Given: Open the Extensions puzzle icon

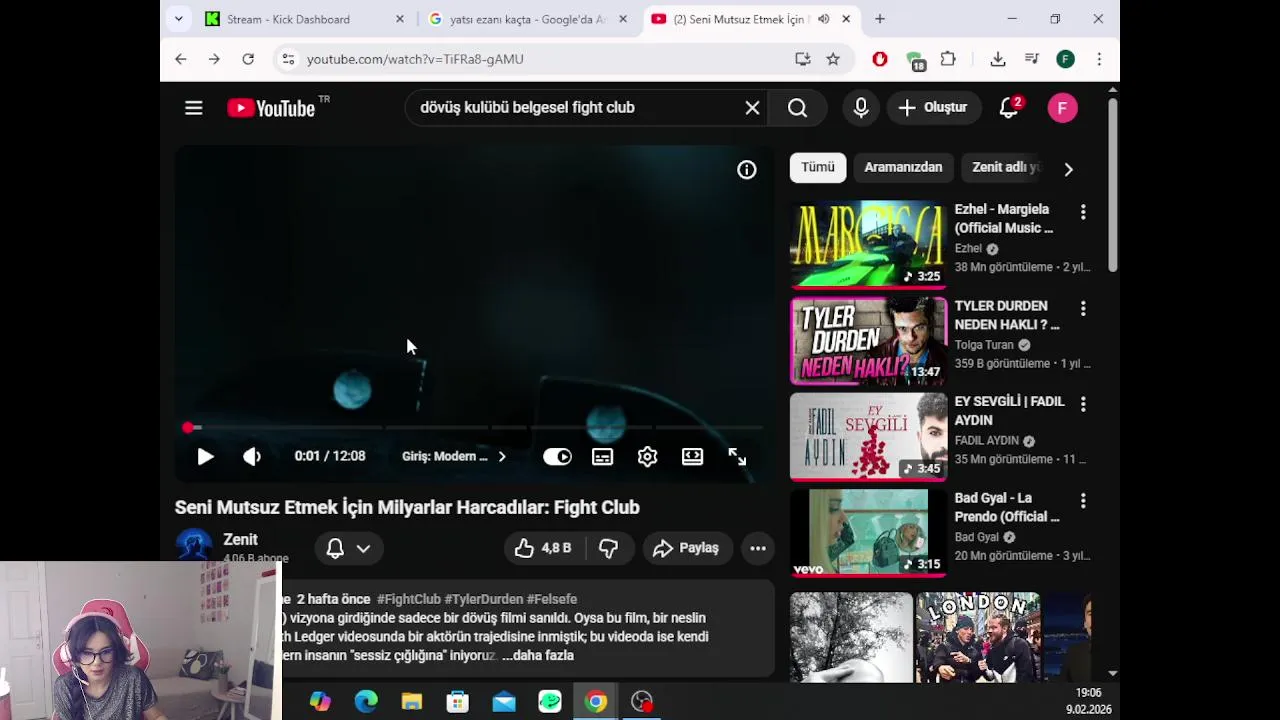Looking at the screenshot, I should coord(948,59).
